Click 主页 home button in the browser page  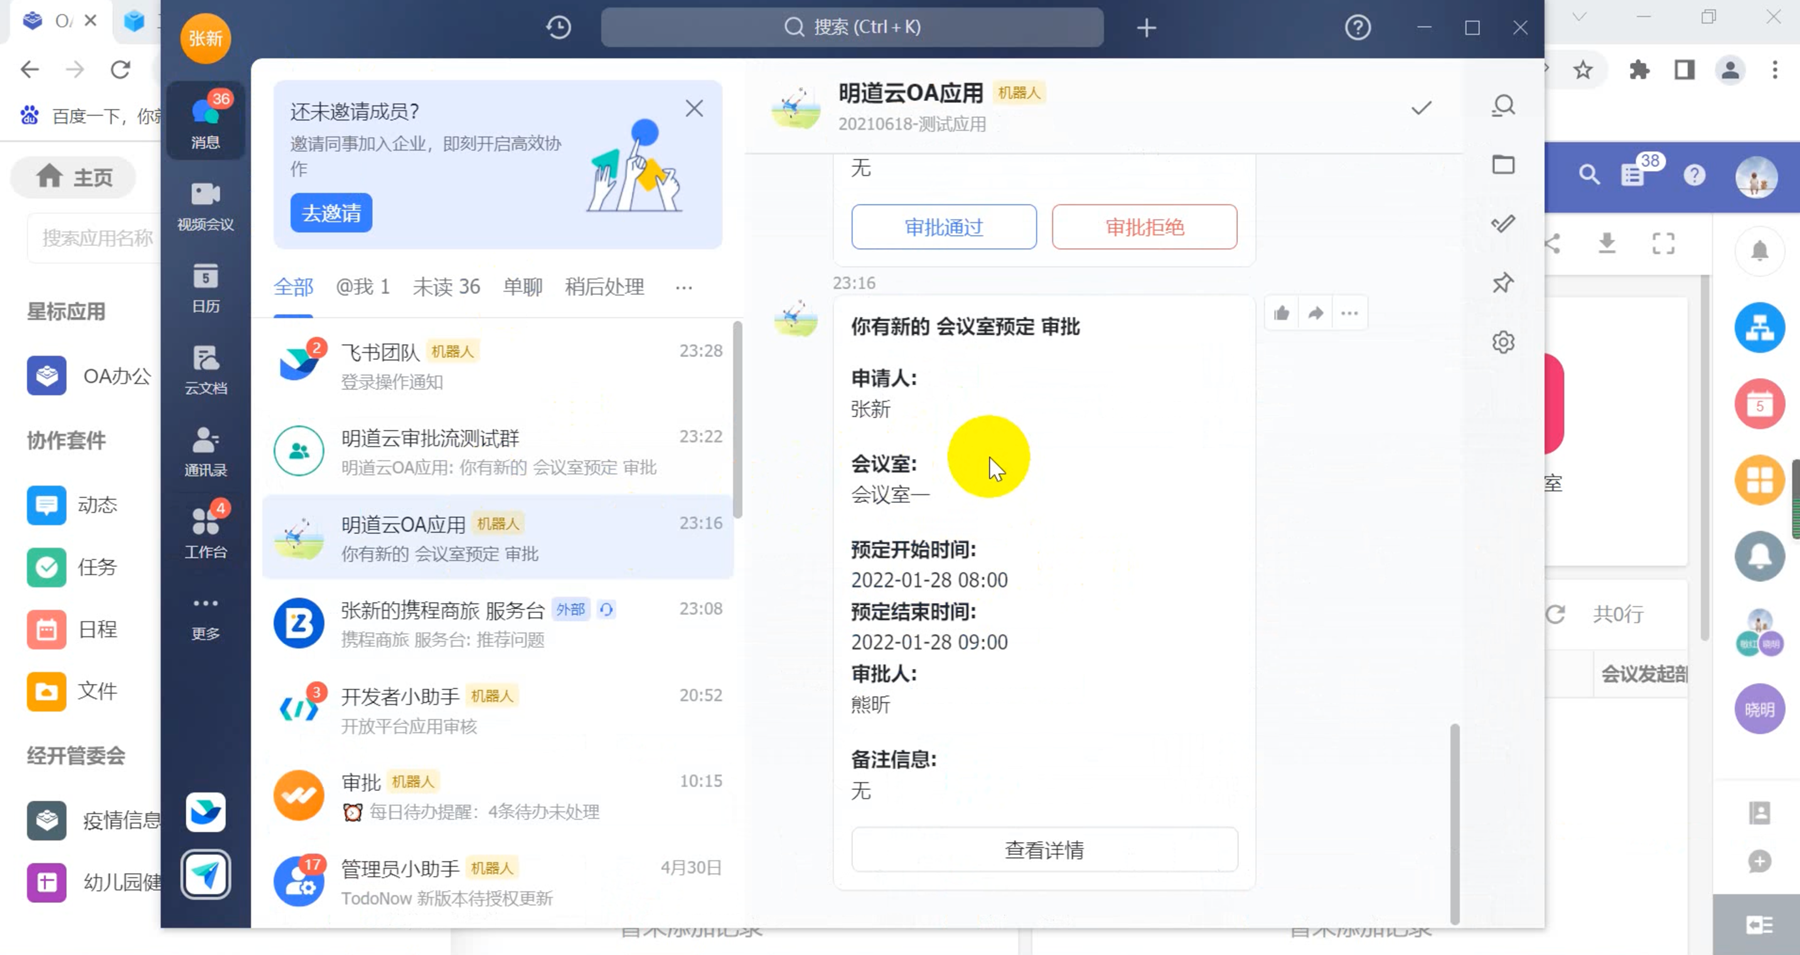click(74, 178)
